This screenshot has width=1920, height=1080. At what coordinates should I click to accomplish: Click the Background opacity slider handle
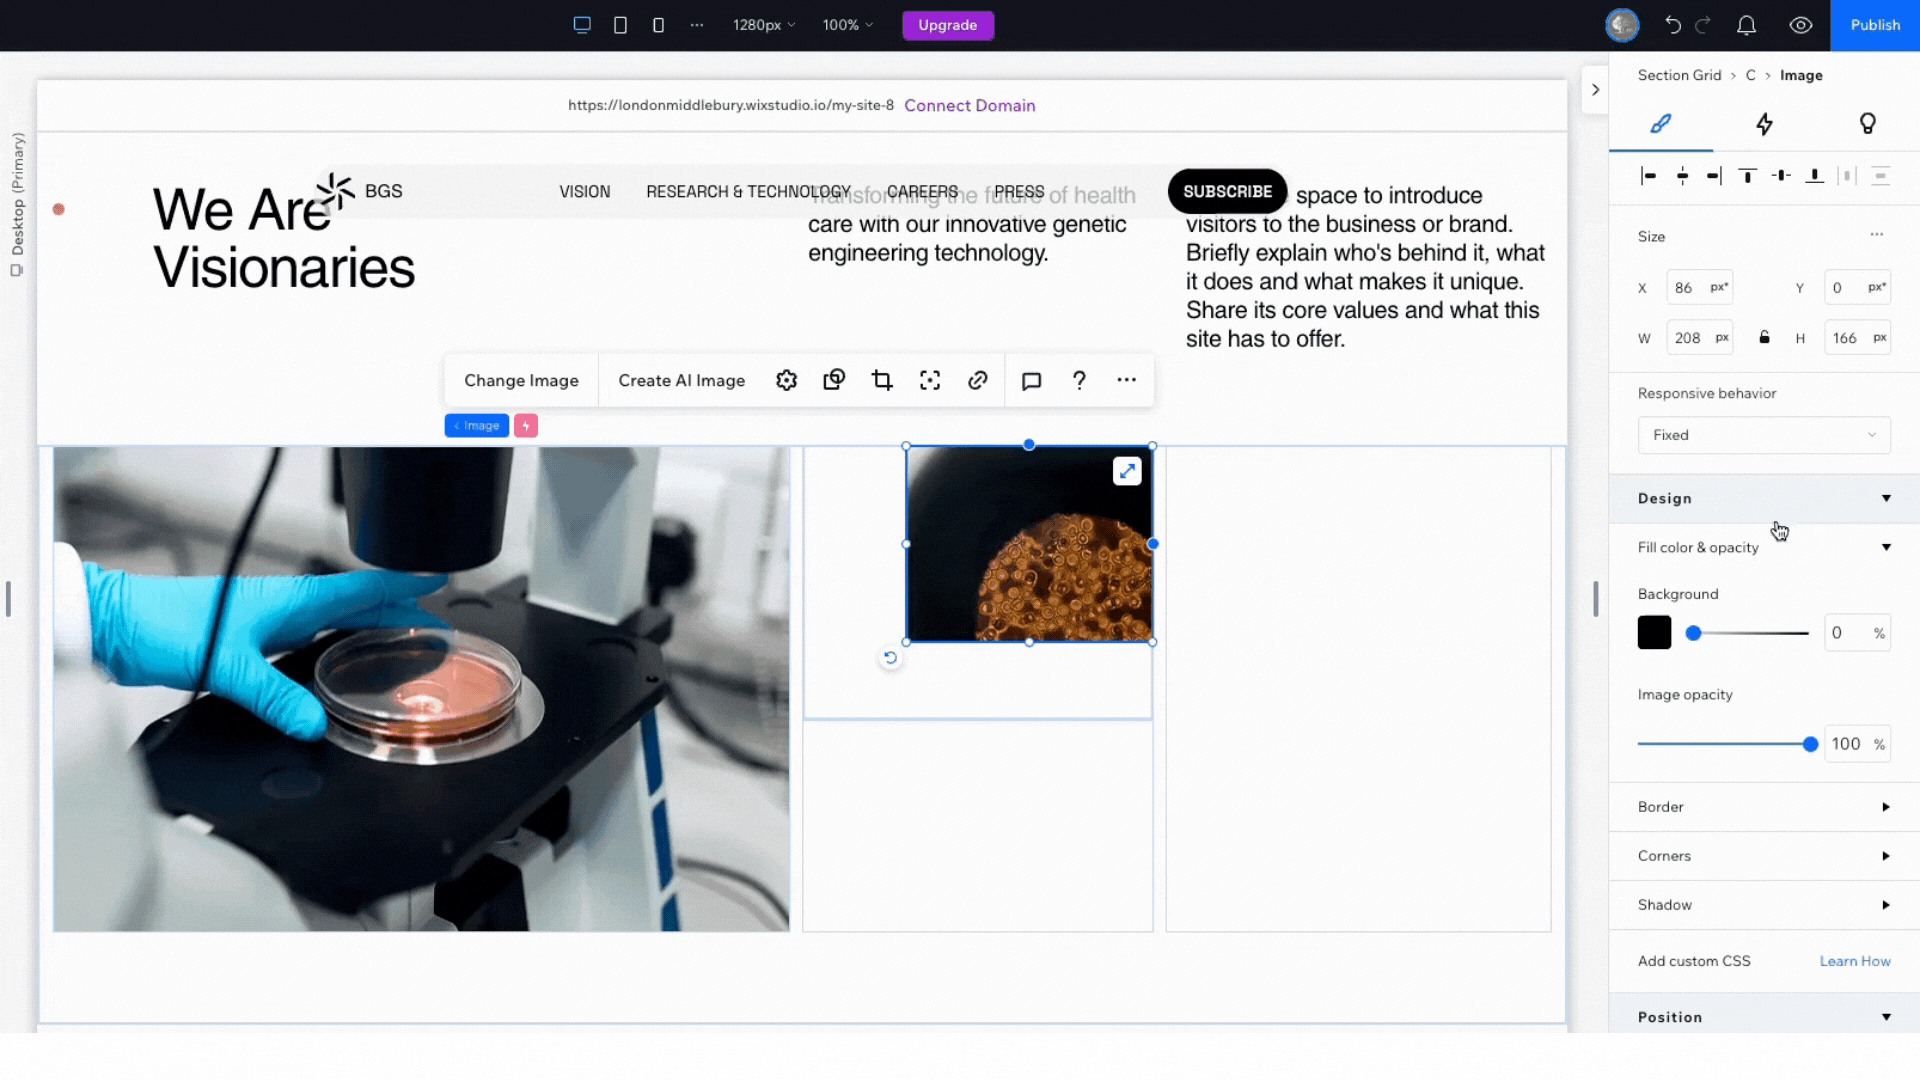[1693, 633]
